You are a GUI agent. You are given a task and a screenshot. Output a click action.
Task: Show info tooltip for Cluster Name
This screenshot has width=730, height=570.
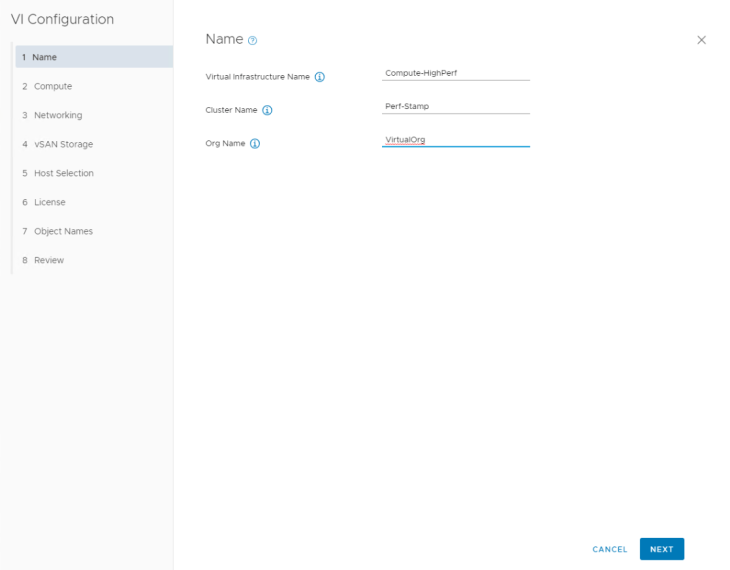(x=267, y=110)
